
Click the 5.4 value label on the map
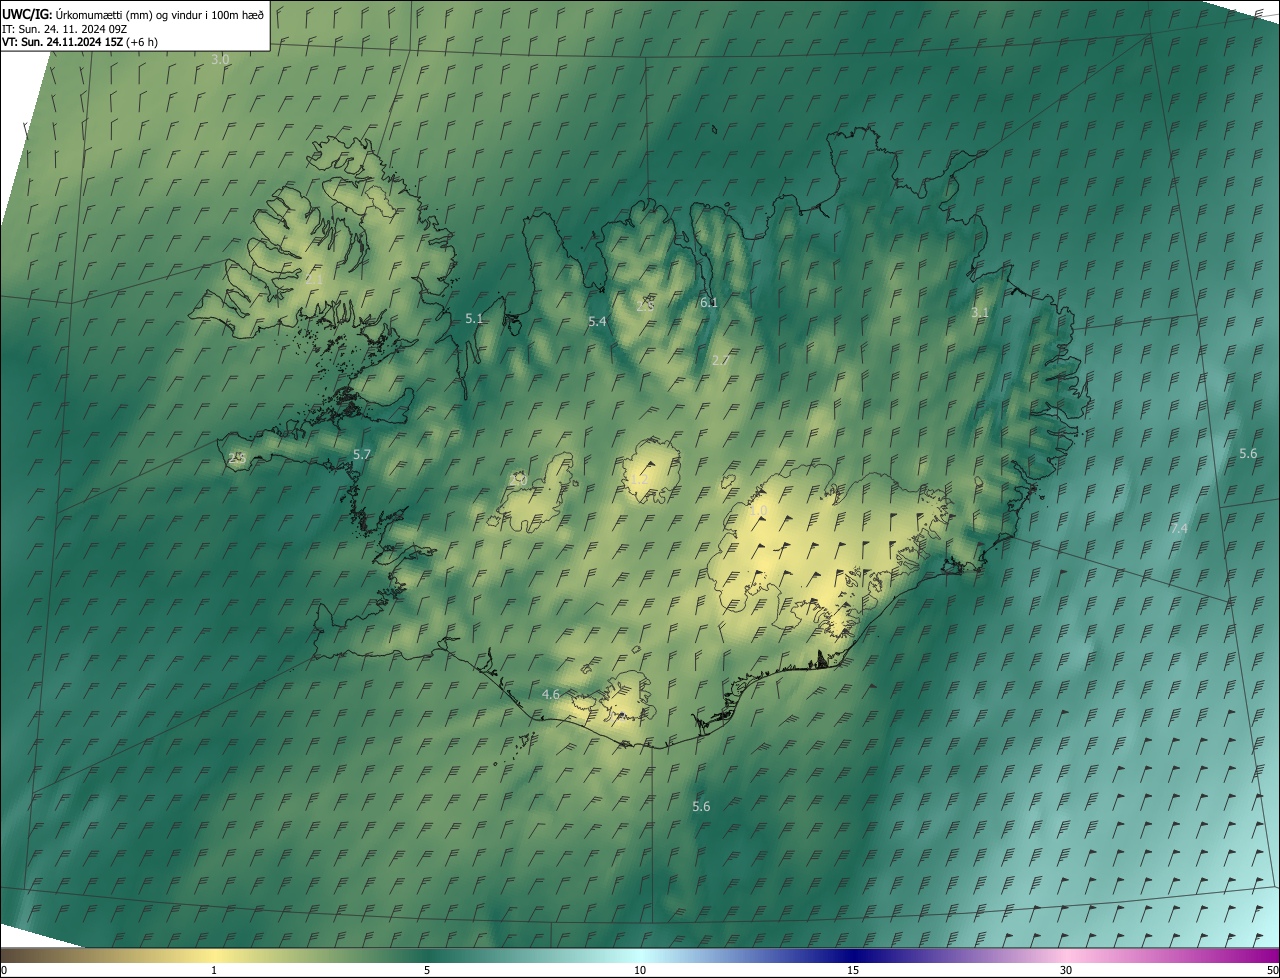pos(597,321)
